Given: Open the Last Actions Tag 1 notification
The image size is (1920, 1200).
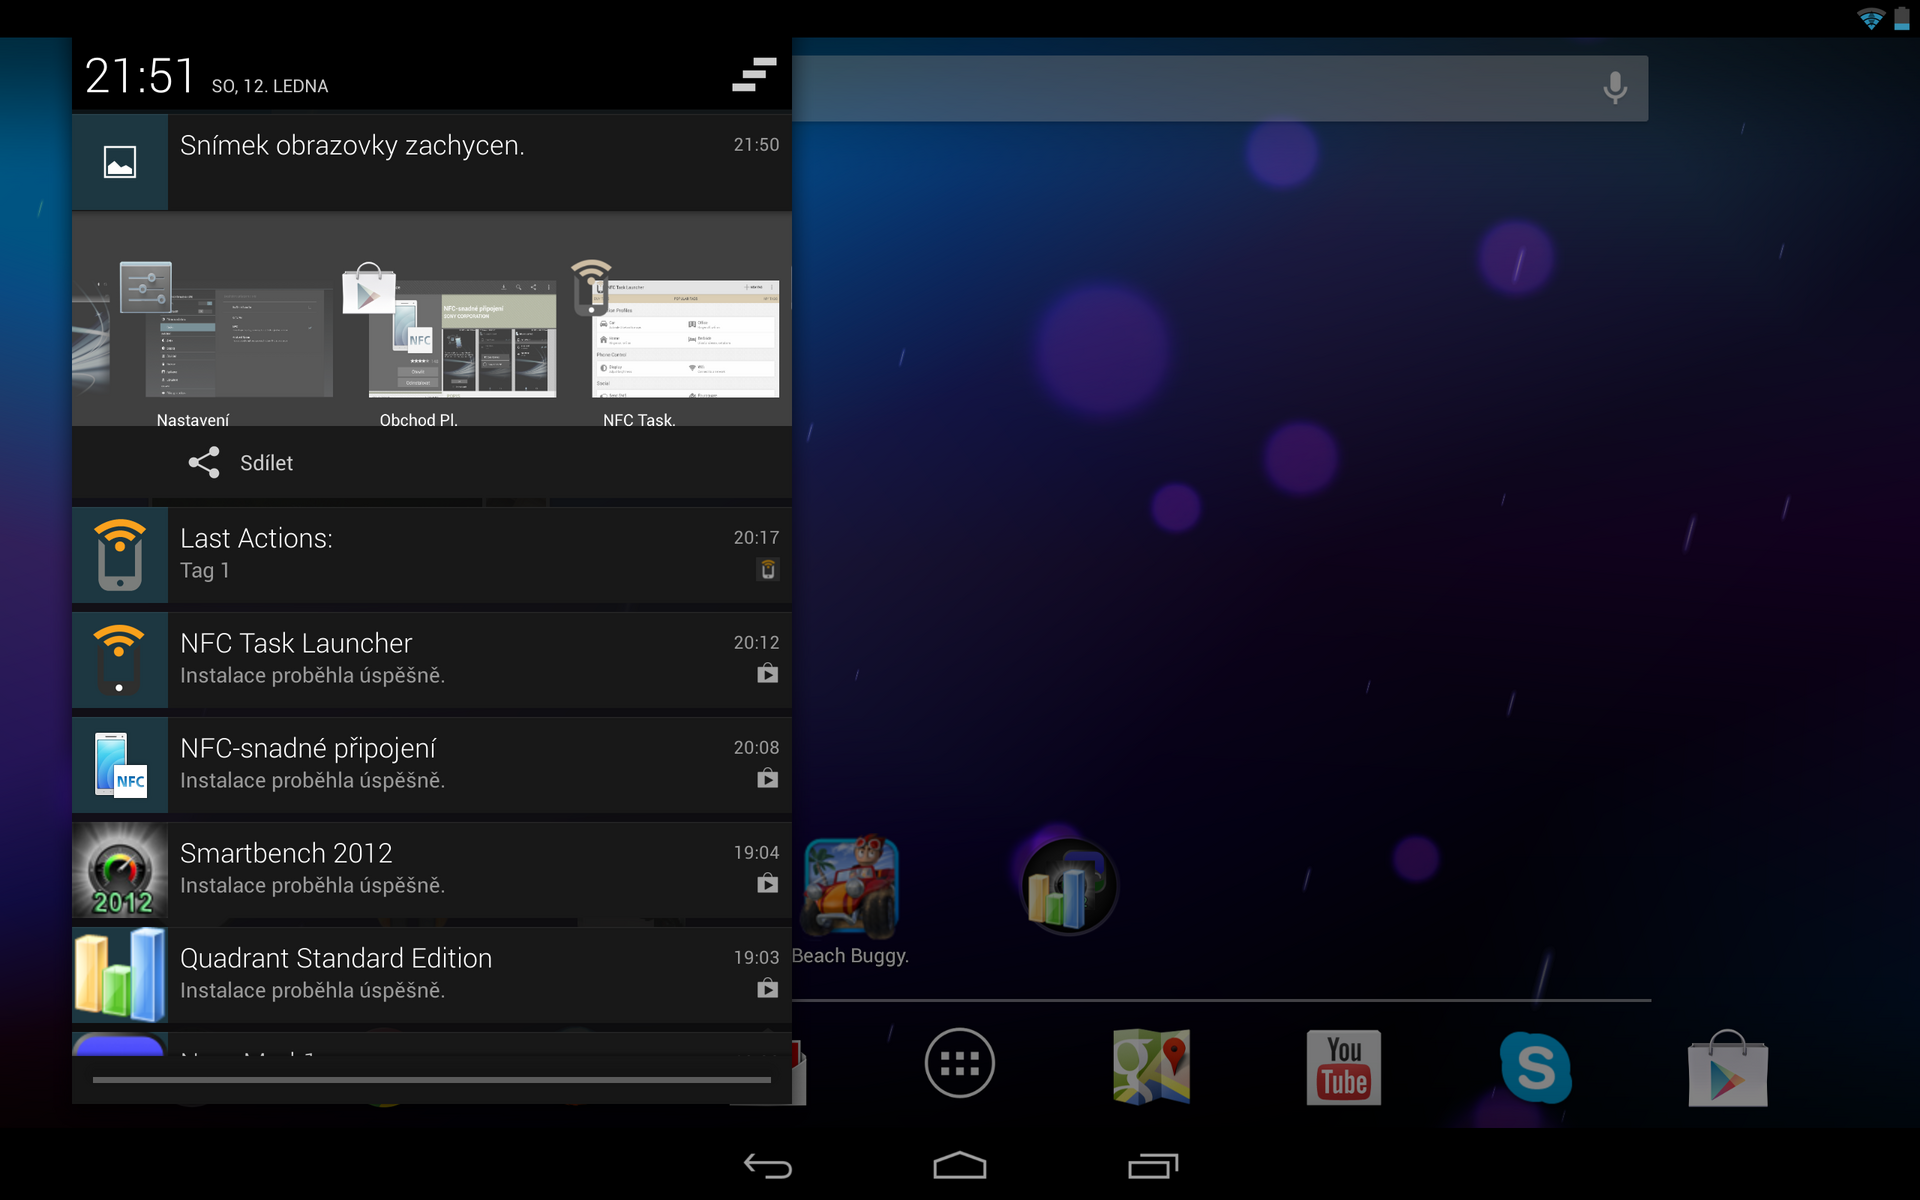Looking at the screenshot, I should (430, 553).
